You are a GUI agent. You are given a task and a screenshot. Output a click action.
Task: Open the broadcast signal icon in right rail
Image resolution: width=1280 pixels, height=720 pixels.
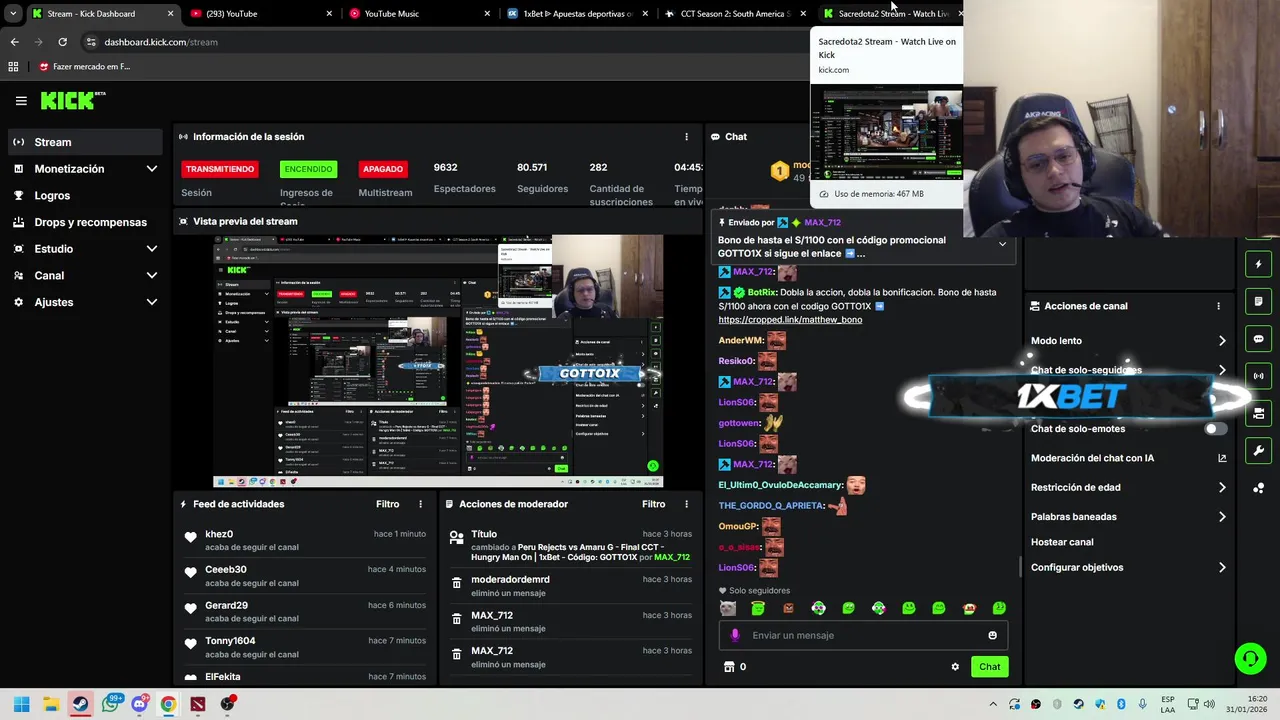pyautogui.click(x=1258, y=376)
